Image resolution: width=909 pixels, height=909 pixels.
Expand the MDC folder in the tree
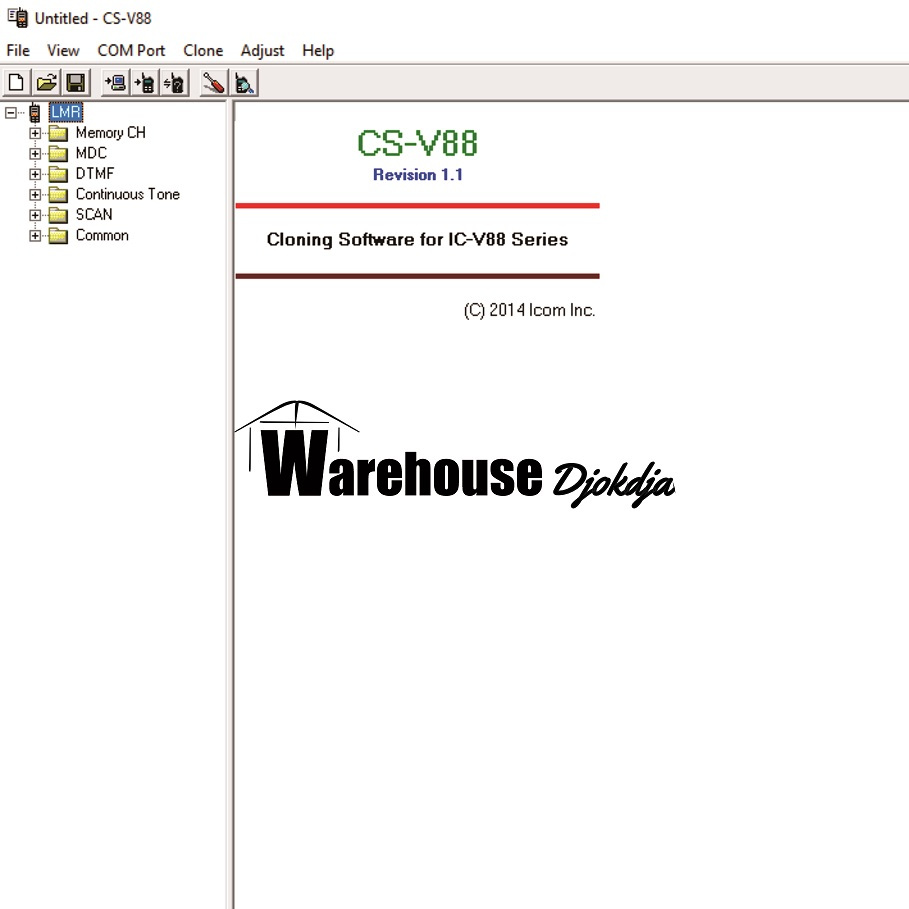click(33, 153)
